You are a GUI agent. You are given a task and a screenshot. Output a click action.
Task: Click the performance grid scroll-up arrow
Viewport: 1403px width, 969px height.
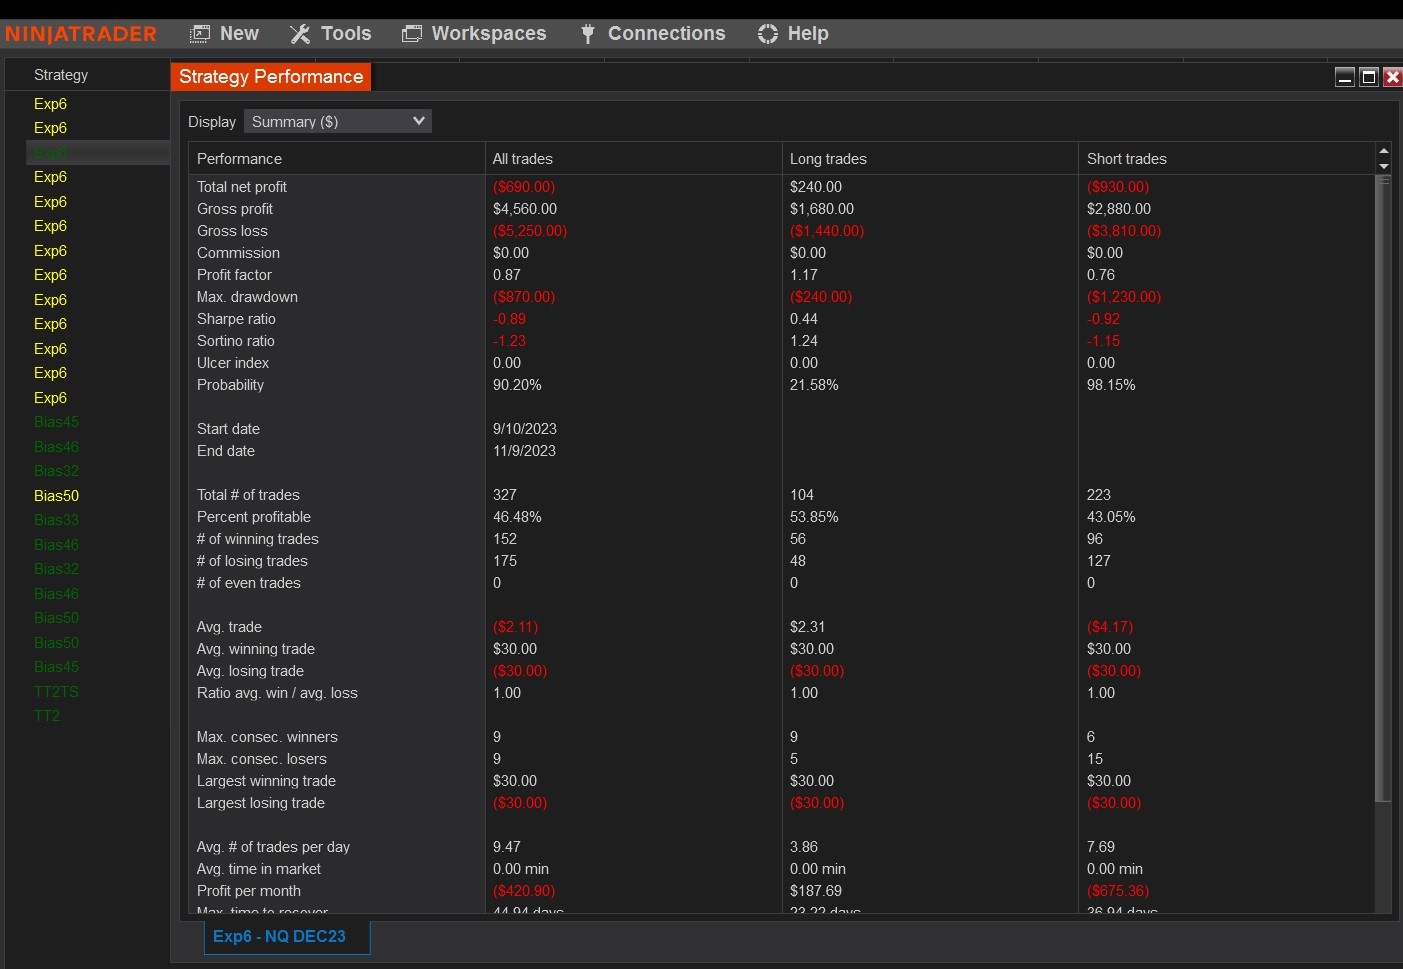coord(1384,151)
